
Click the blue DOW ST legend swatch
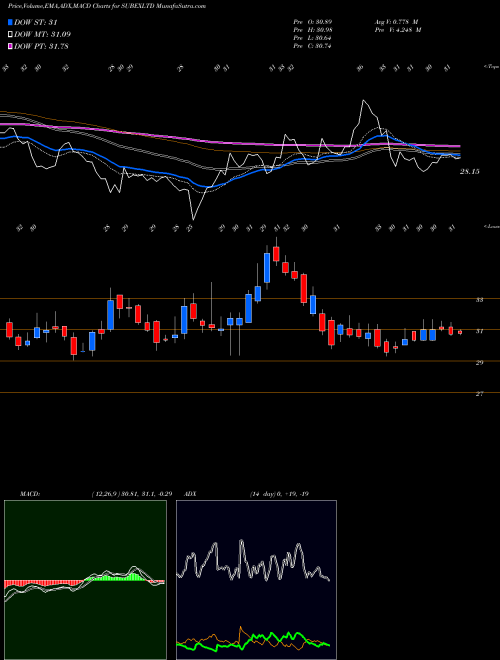point(11,22)
